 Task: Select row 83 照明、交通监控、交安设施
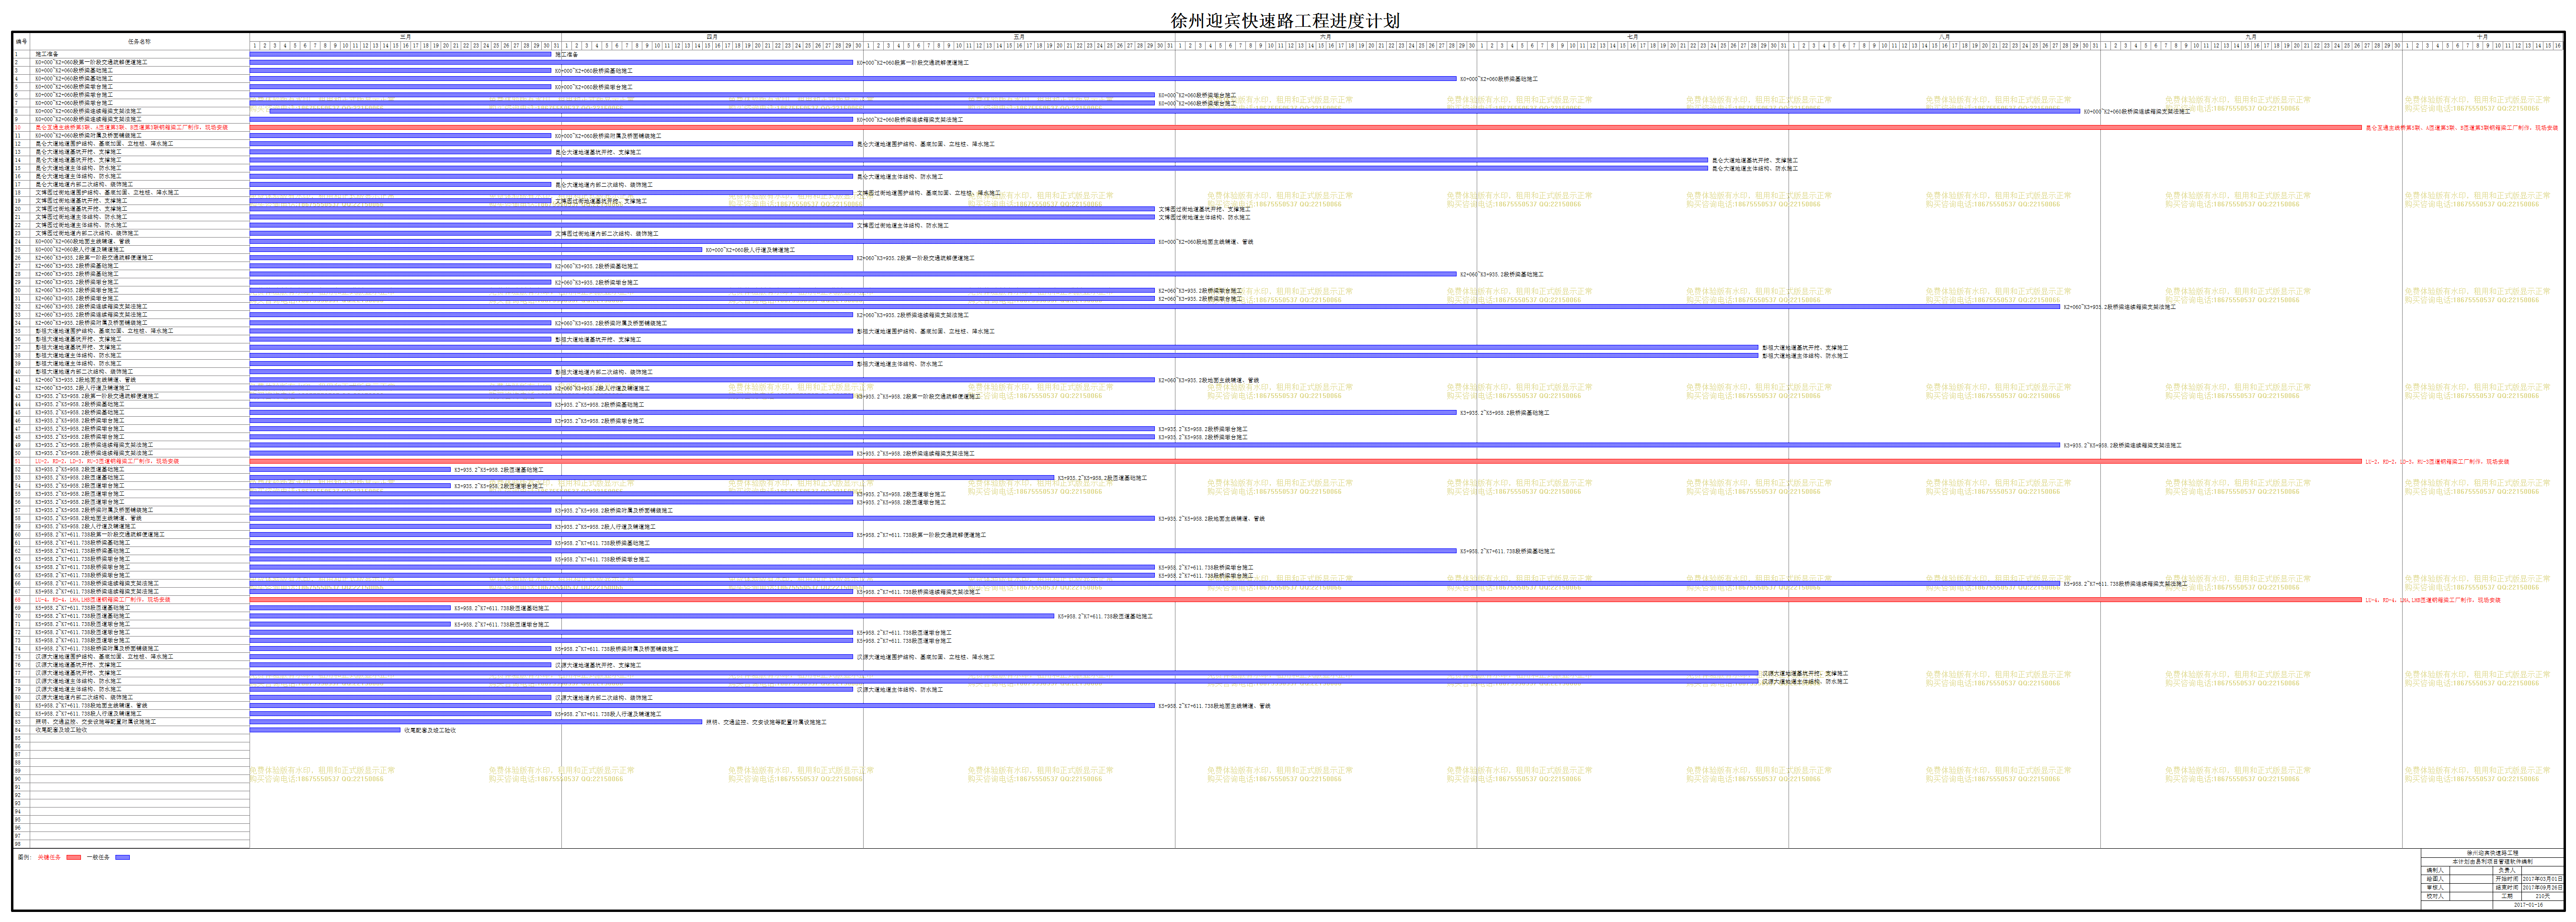[x=131, y=721]
